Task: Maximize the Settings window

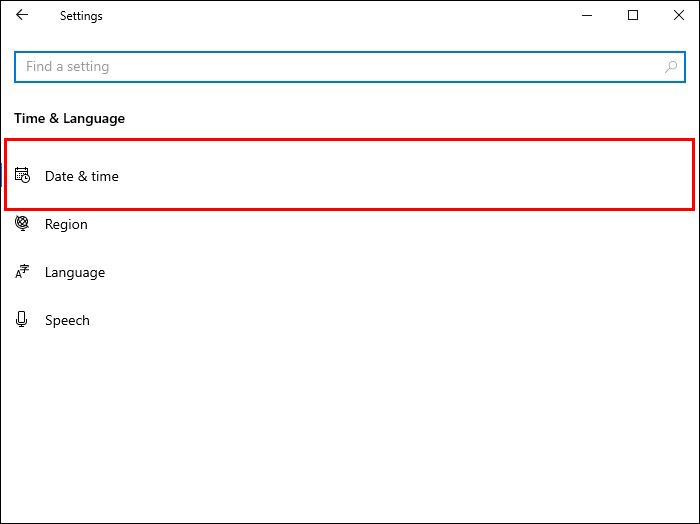Action: (x=633, y=16)
